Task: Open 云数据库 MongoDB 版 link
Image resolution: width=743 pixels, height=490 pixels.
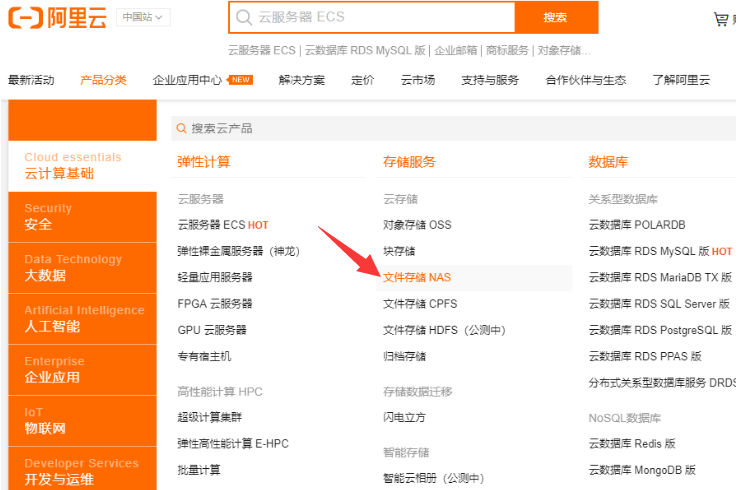Action: click(x=642, y=470)
